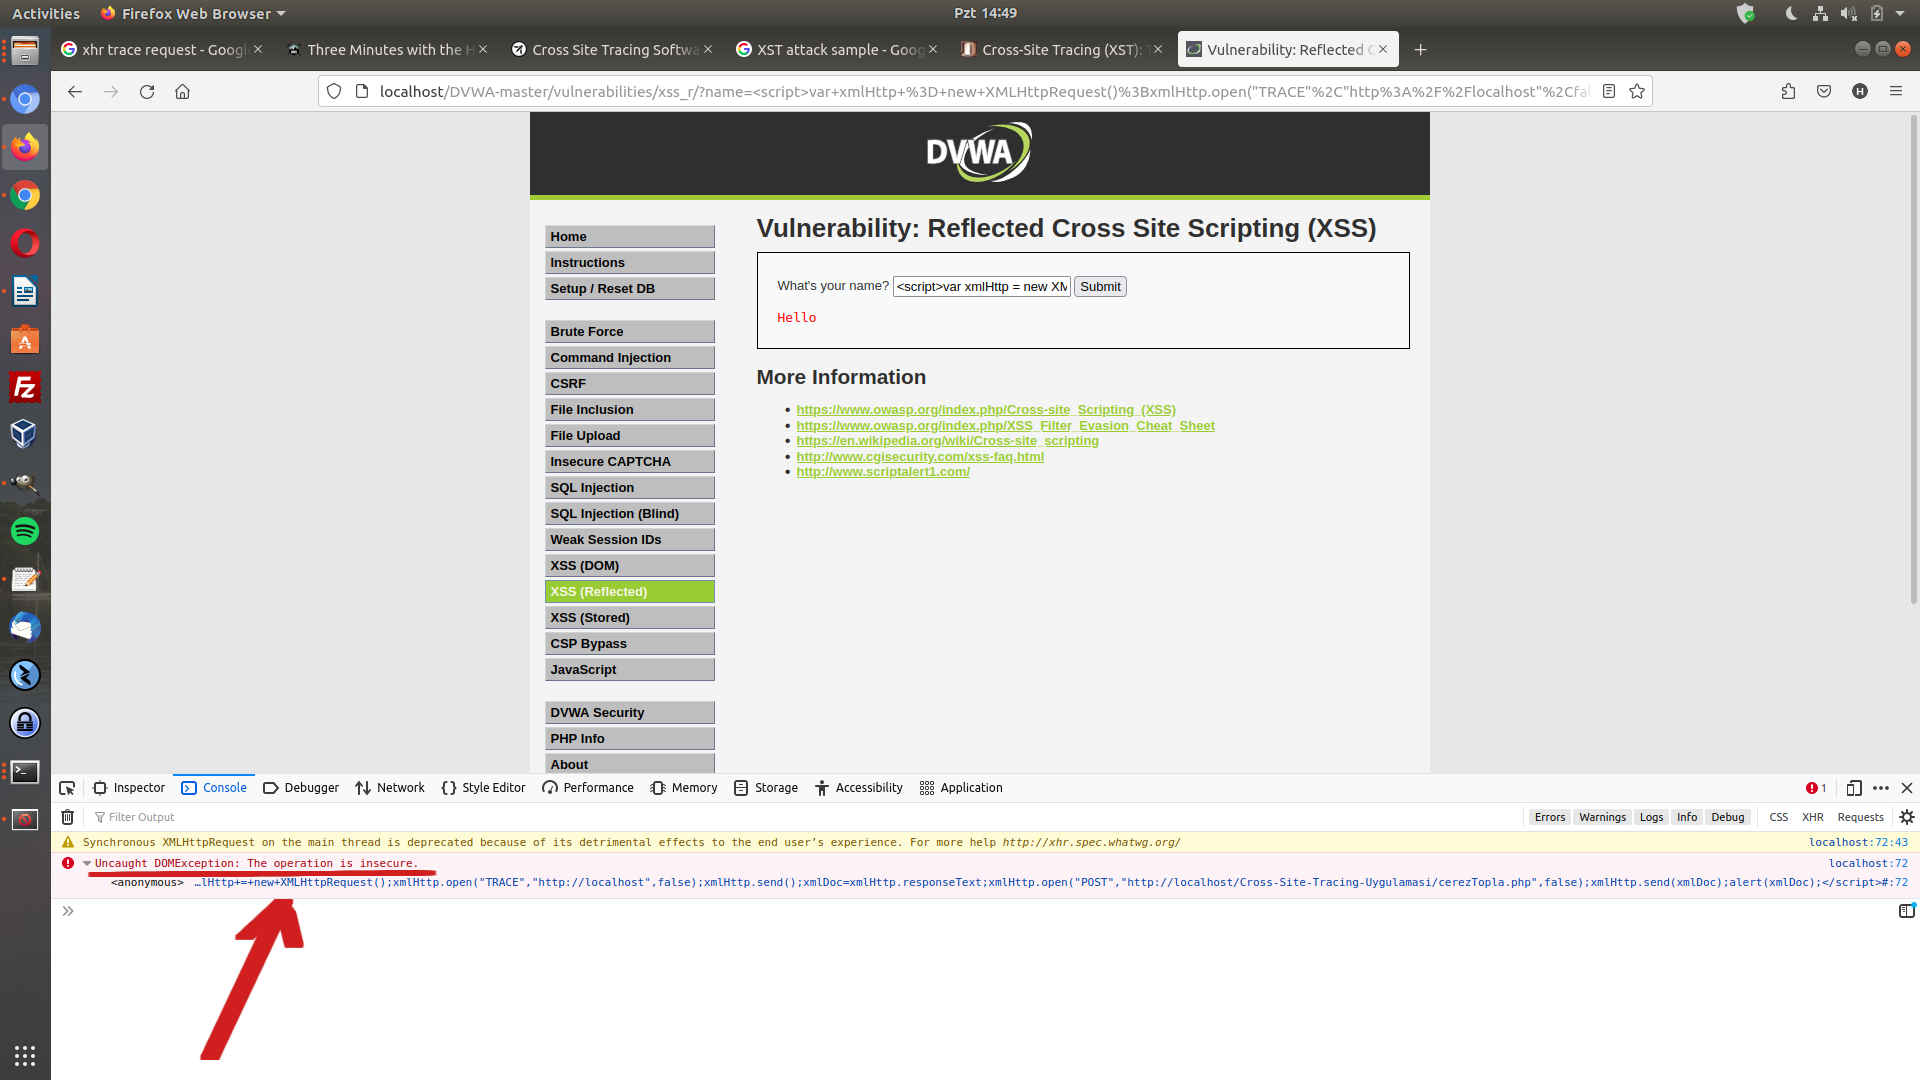Clear the web console output
The height and width of the screenshot is (1080, 1920).
pos(67,817)
